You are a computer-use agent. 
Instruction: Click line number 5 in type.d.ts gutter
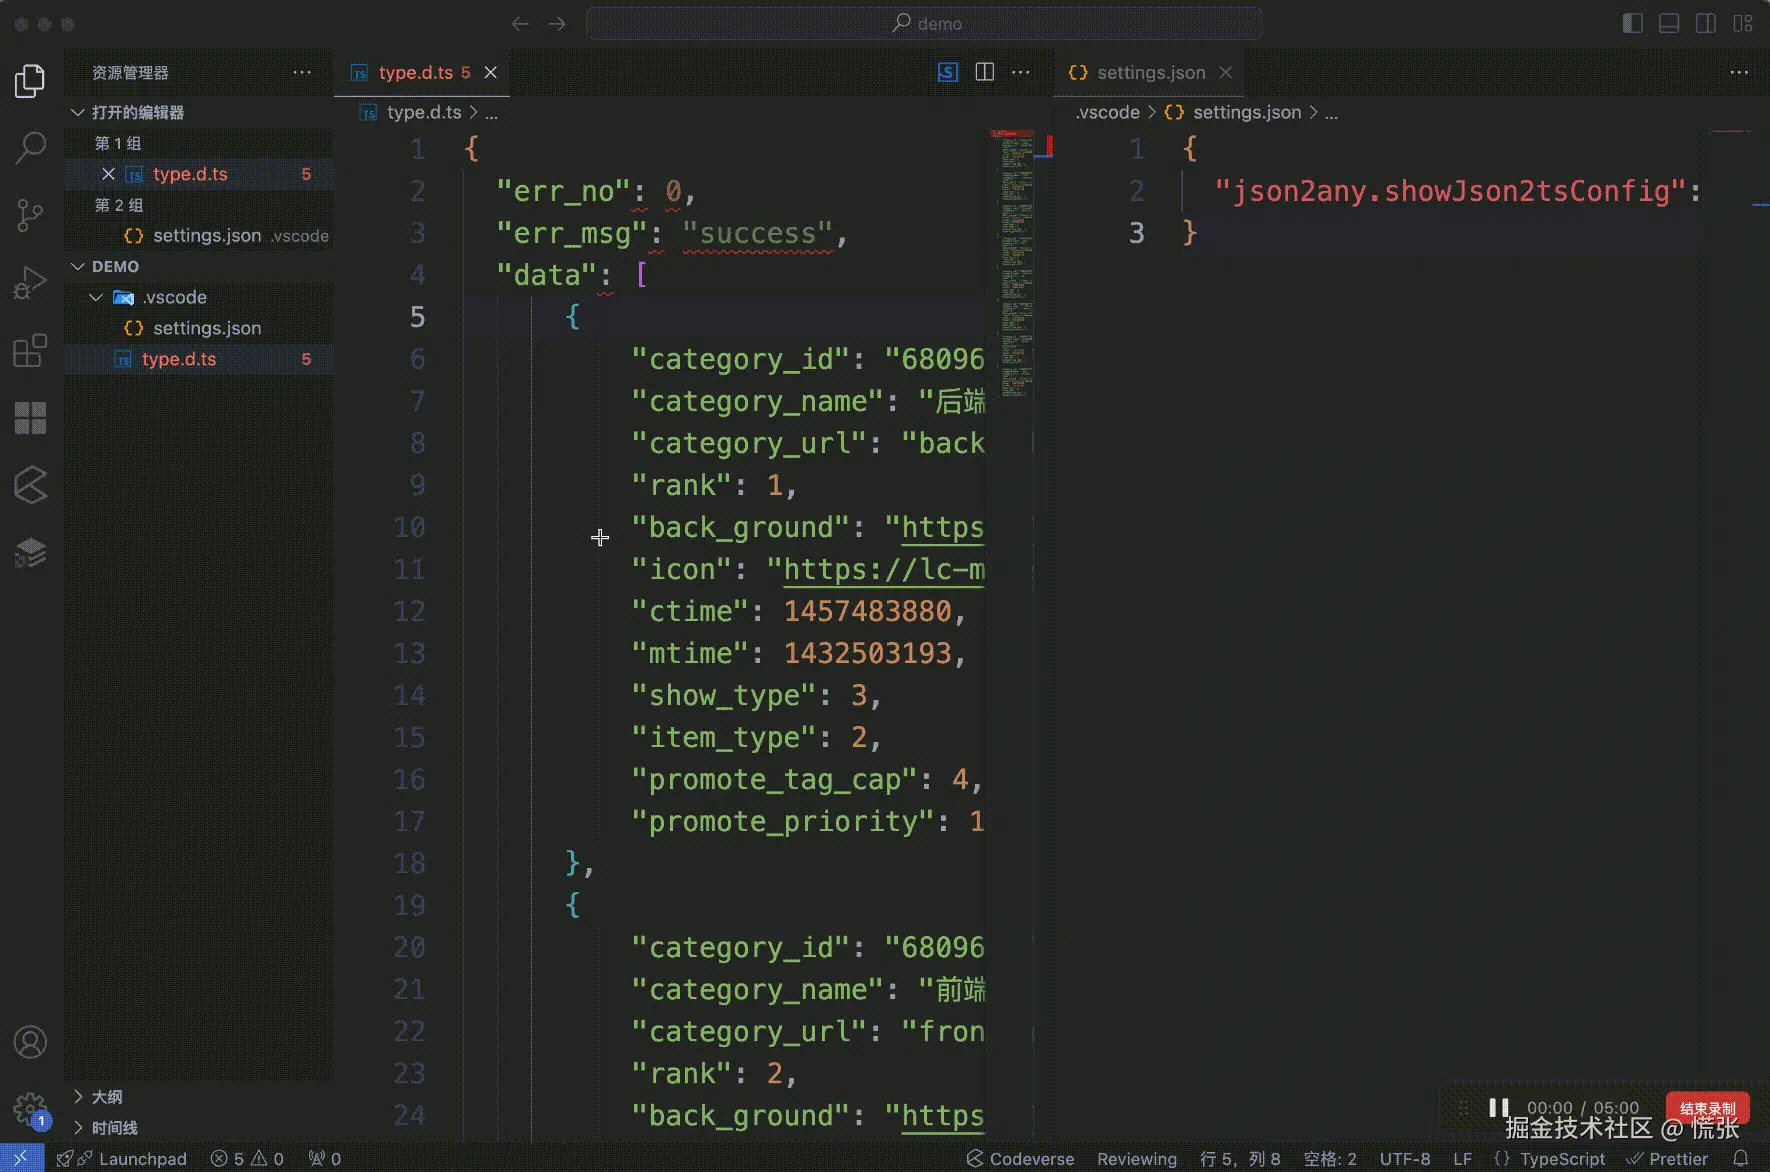(x=418, y=317)
